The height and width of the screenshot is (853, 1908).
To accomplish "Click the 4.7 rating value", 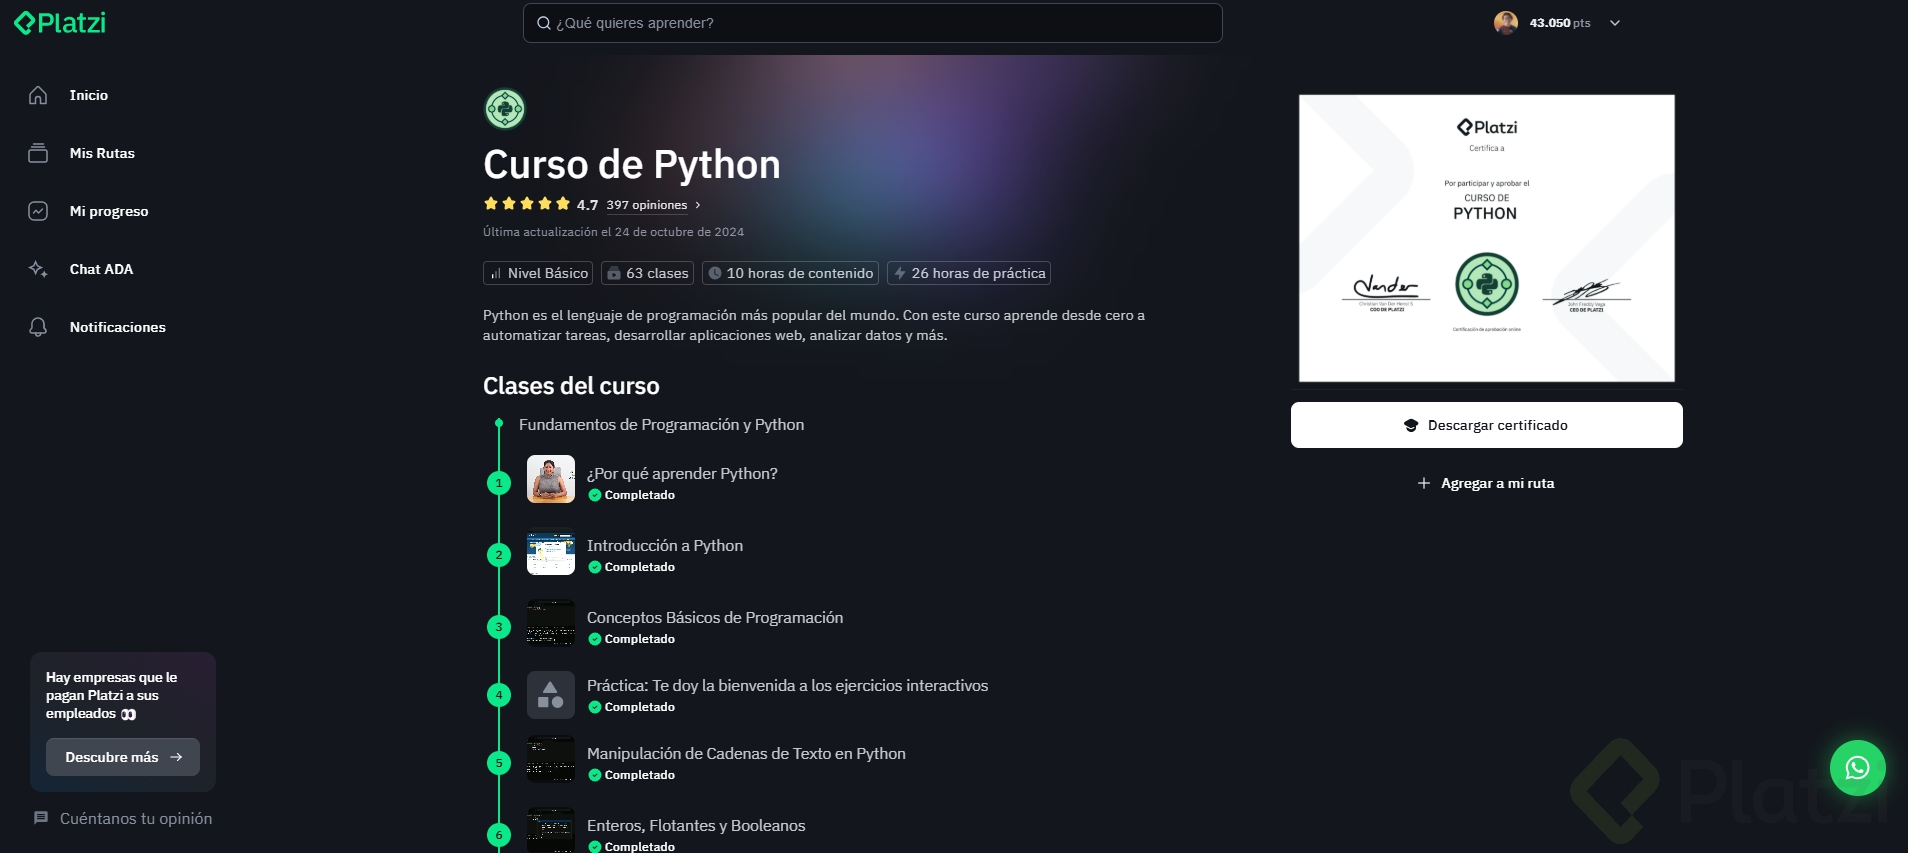I will click(587, 205).
